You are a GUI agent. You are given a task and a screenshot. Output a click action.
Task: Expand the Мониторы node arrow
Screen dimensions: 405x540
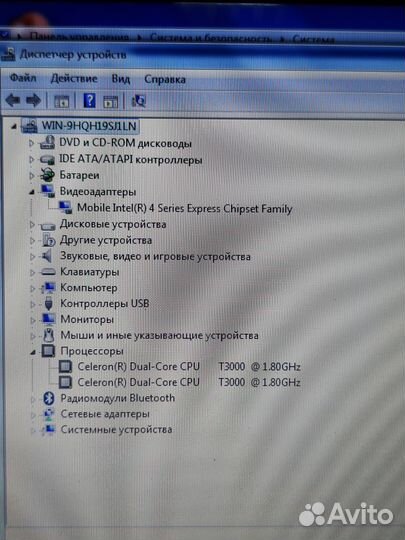click(33, 320)
